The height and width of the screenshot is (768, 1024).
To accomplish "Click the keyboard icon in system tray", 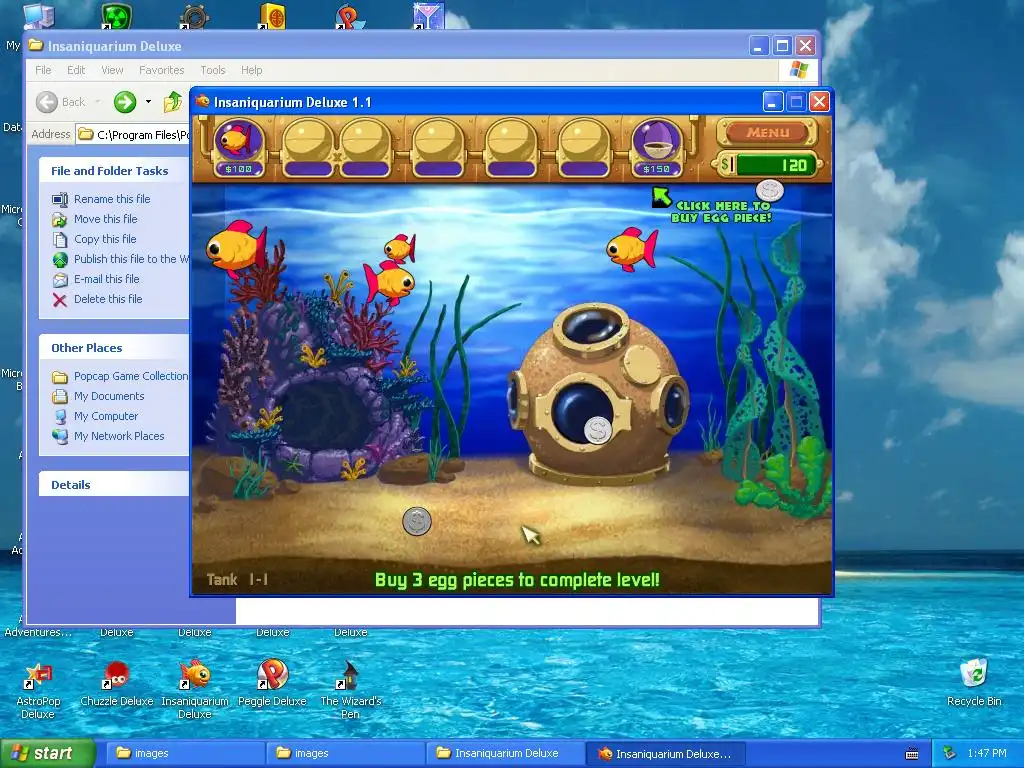I will point(912,754).
